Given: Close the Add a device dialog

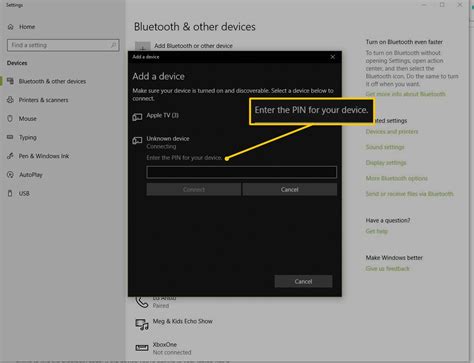Looking at the screenshot, I should 333,57.
